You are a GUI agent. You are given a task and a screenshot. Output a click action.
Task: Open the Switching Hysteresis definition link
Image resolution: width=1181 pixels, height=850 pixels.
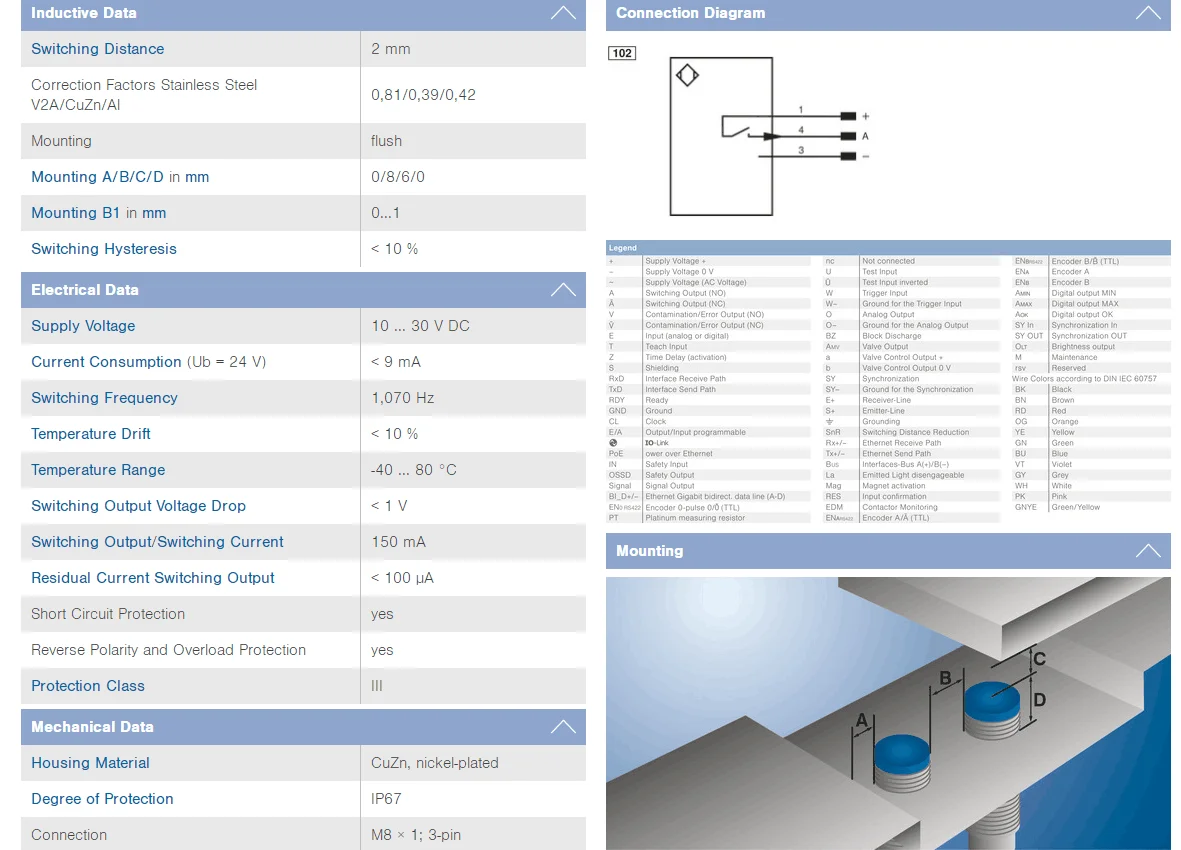[103, 249]
